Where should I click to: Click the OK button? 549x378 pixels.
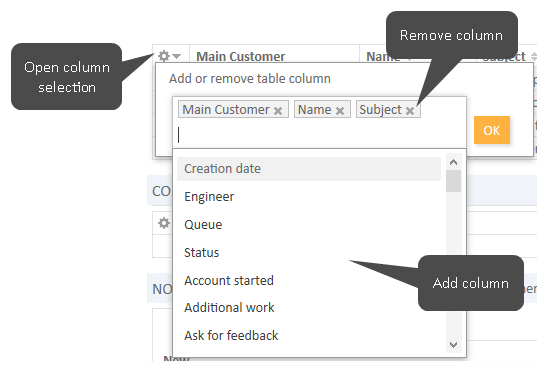492,130
